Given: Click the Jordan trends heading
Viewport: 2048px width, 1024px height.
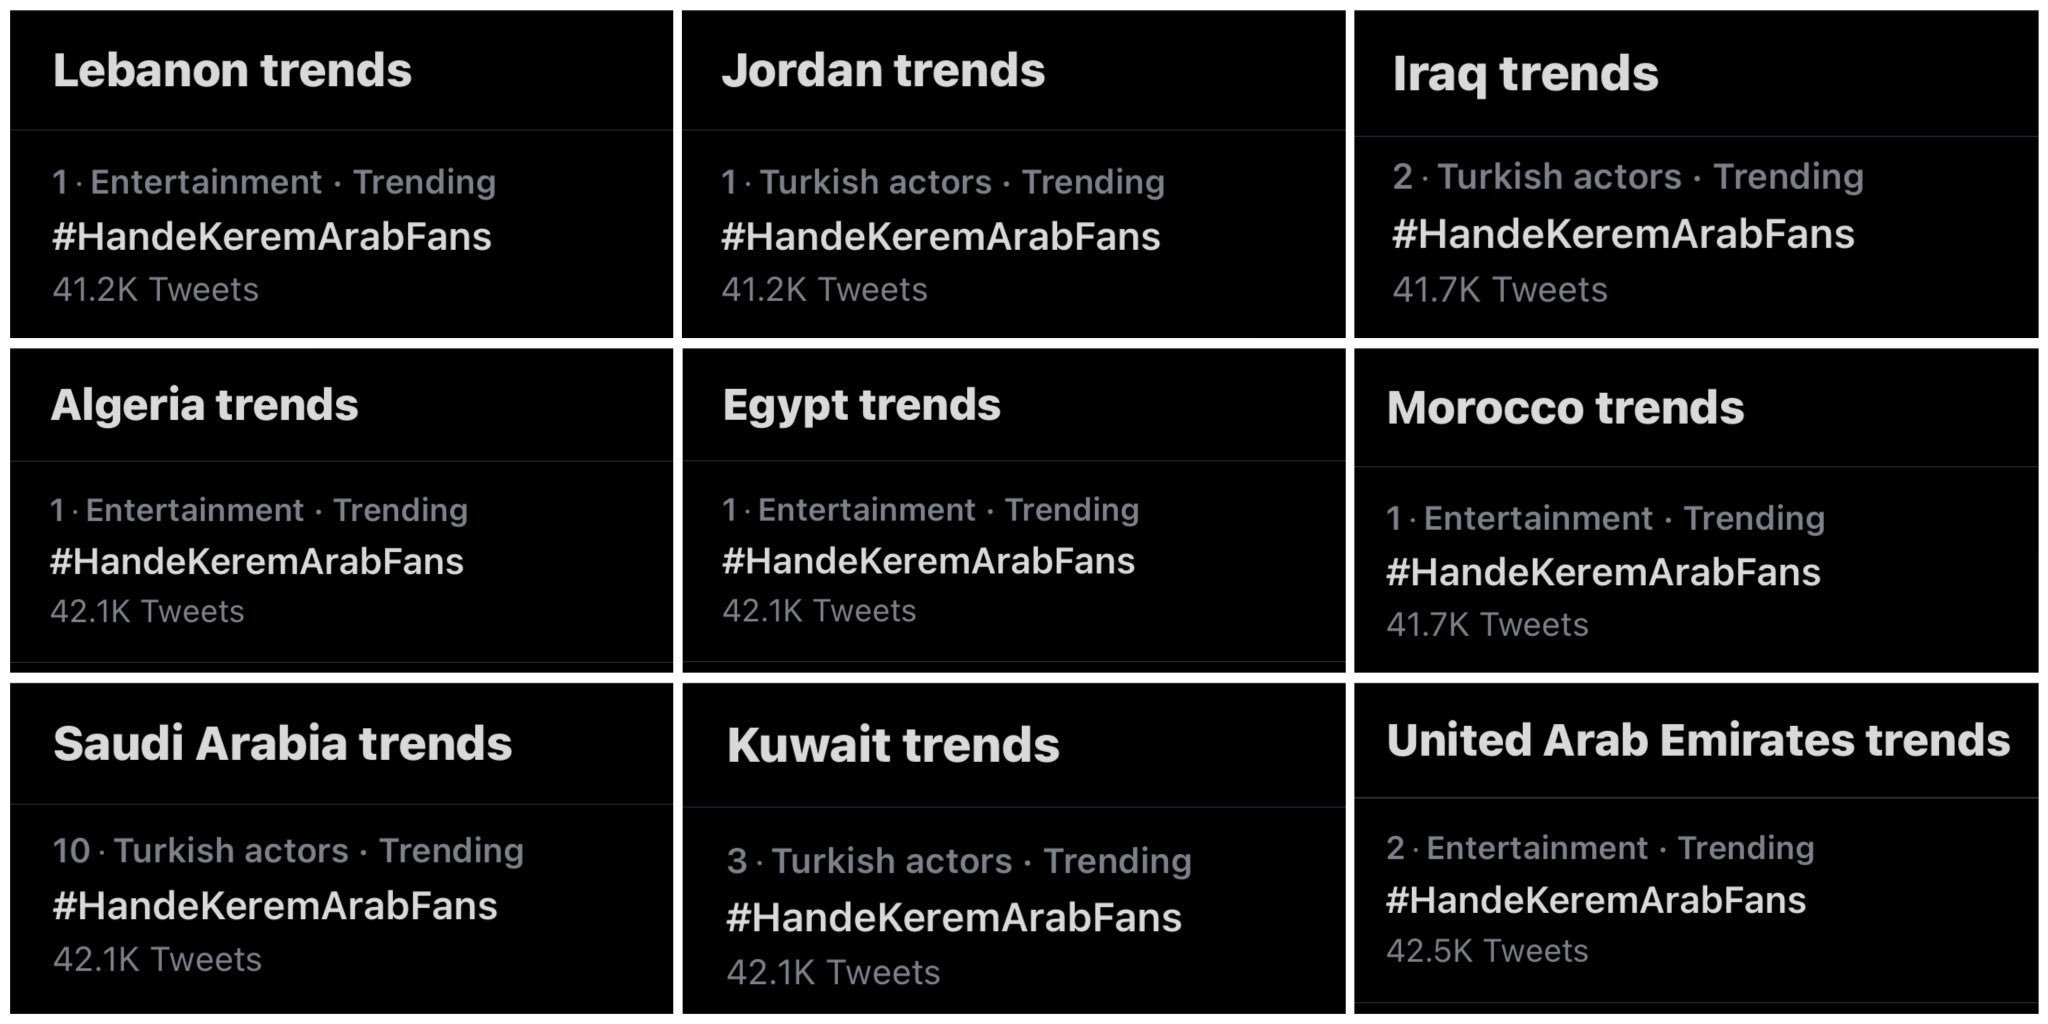Looking at the screenshot, I should pos(883,71).
